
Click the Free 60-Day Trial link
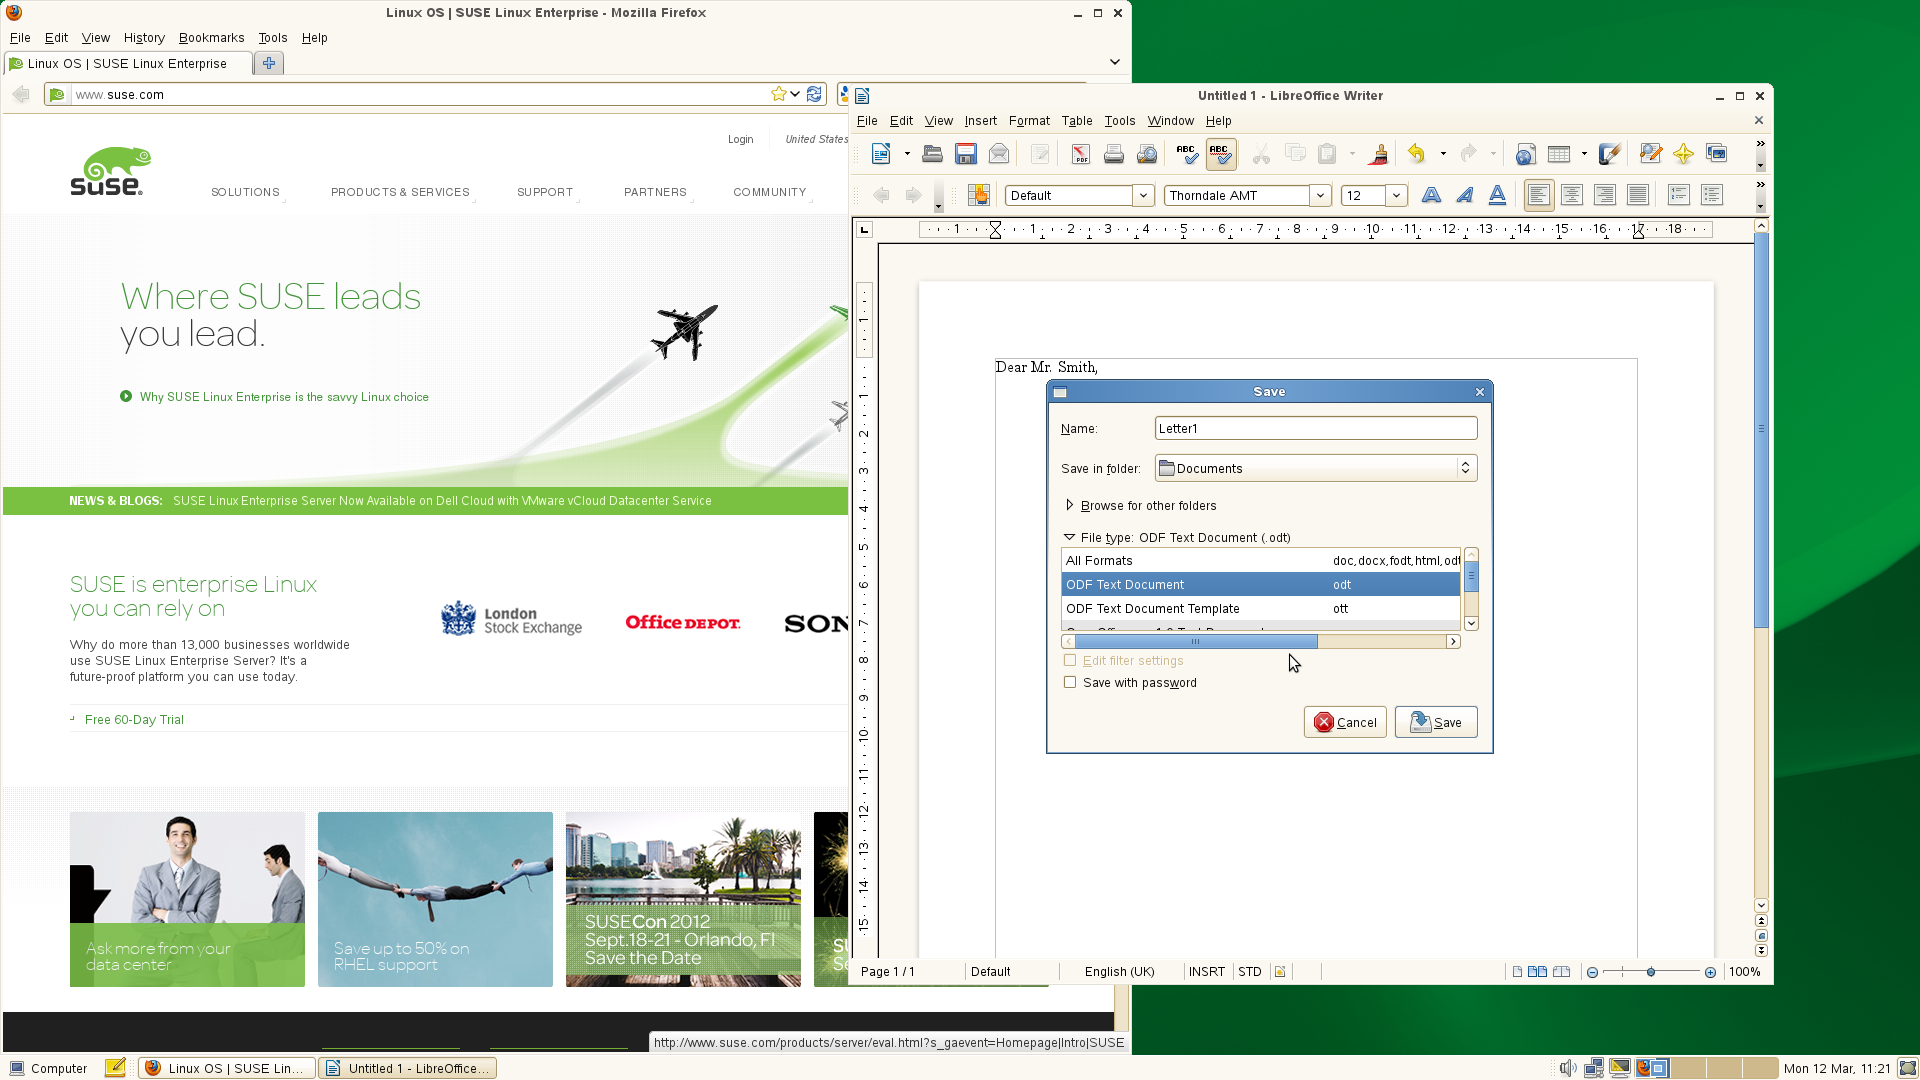click(134, 719)
